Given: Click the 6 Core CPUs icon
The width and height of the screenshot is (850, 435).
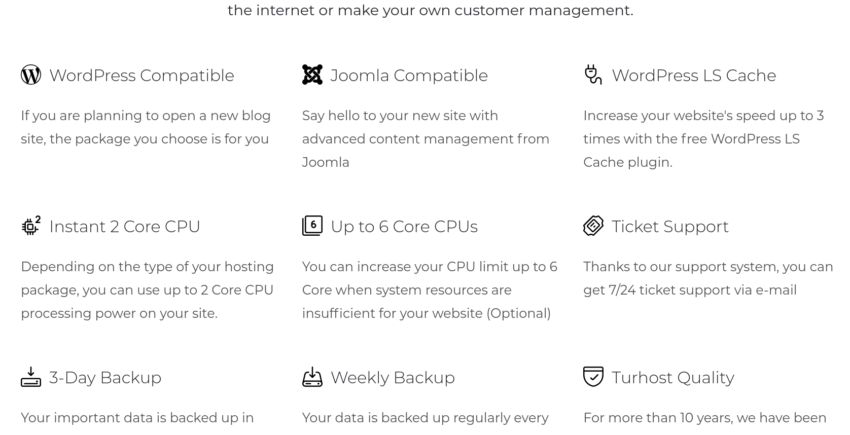Looking at the screenshot, I should pos(312,226).
